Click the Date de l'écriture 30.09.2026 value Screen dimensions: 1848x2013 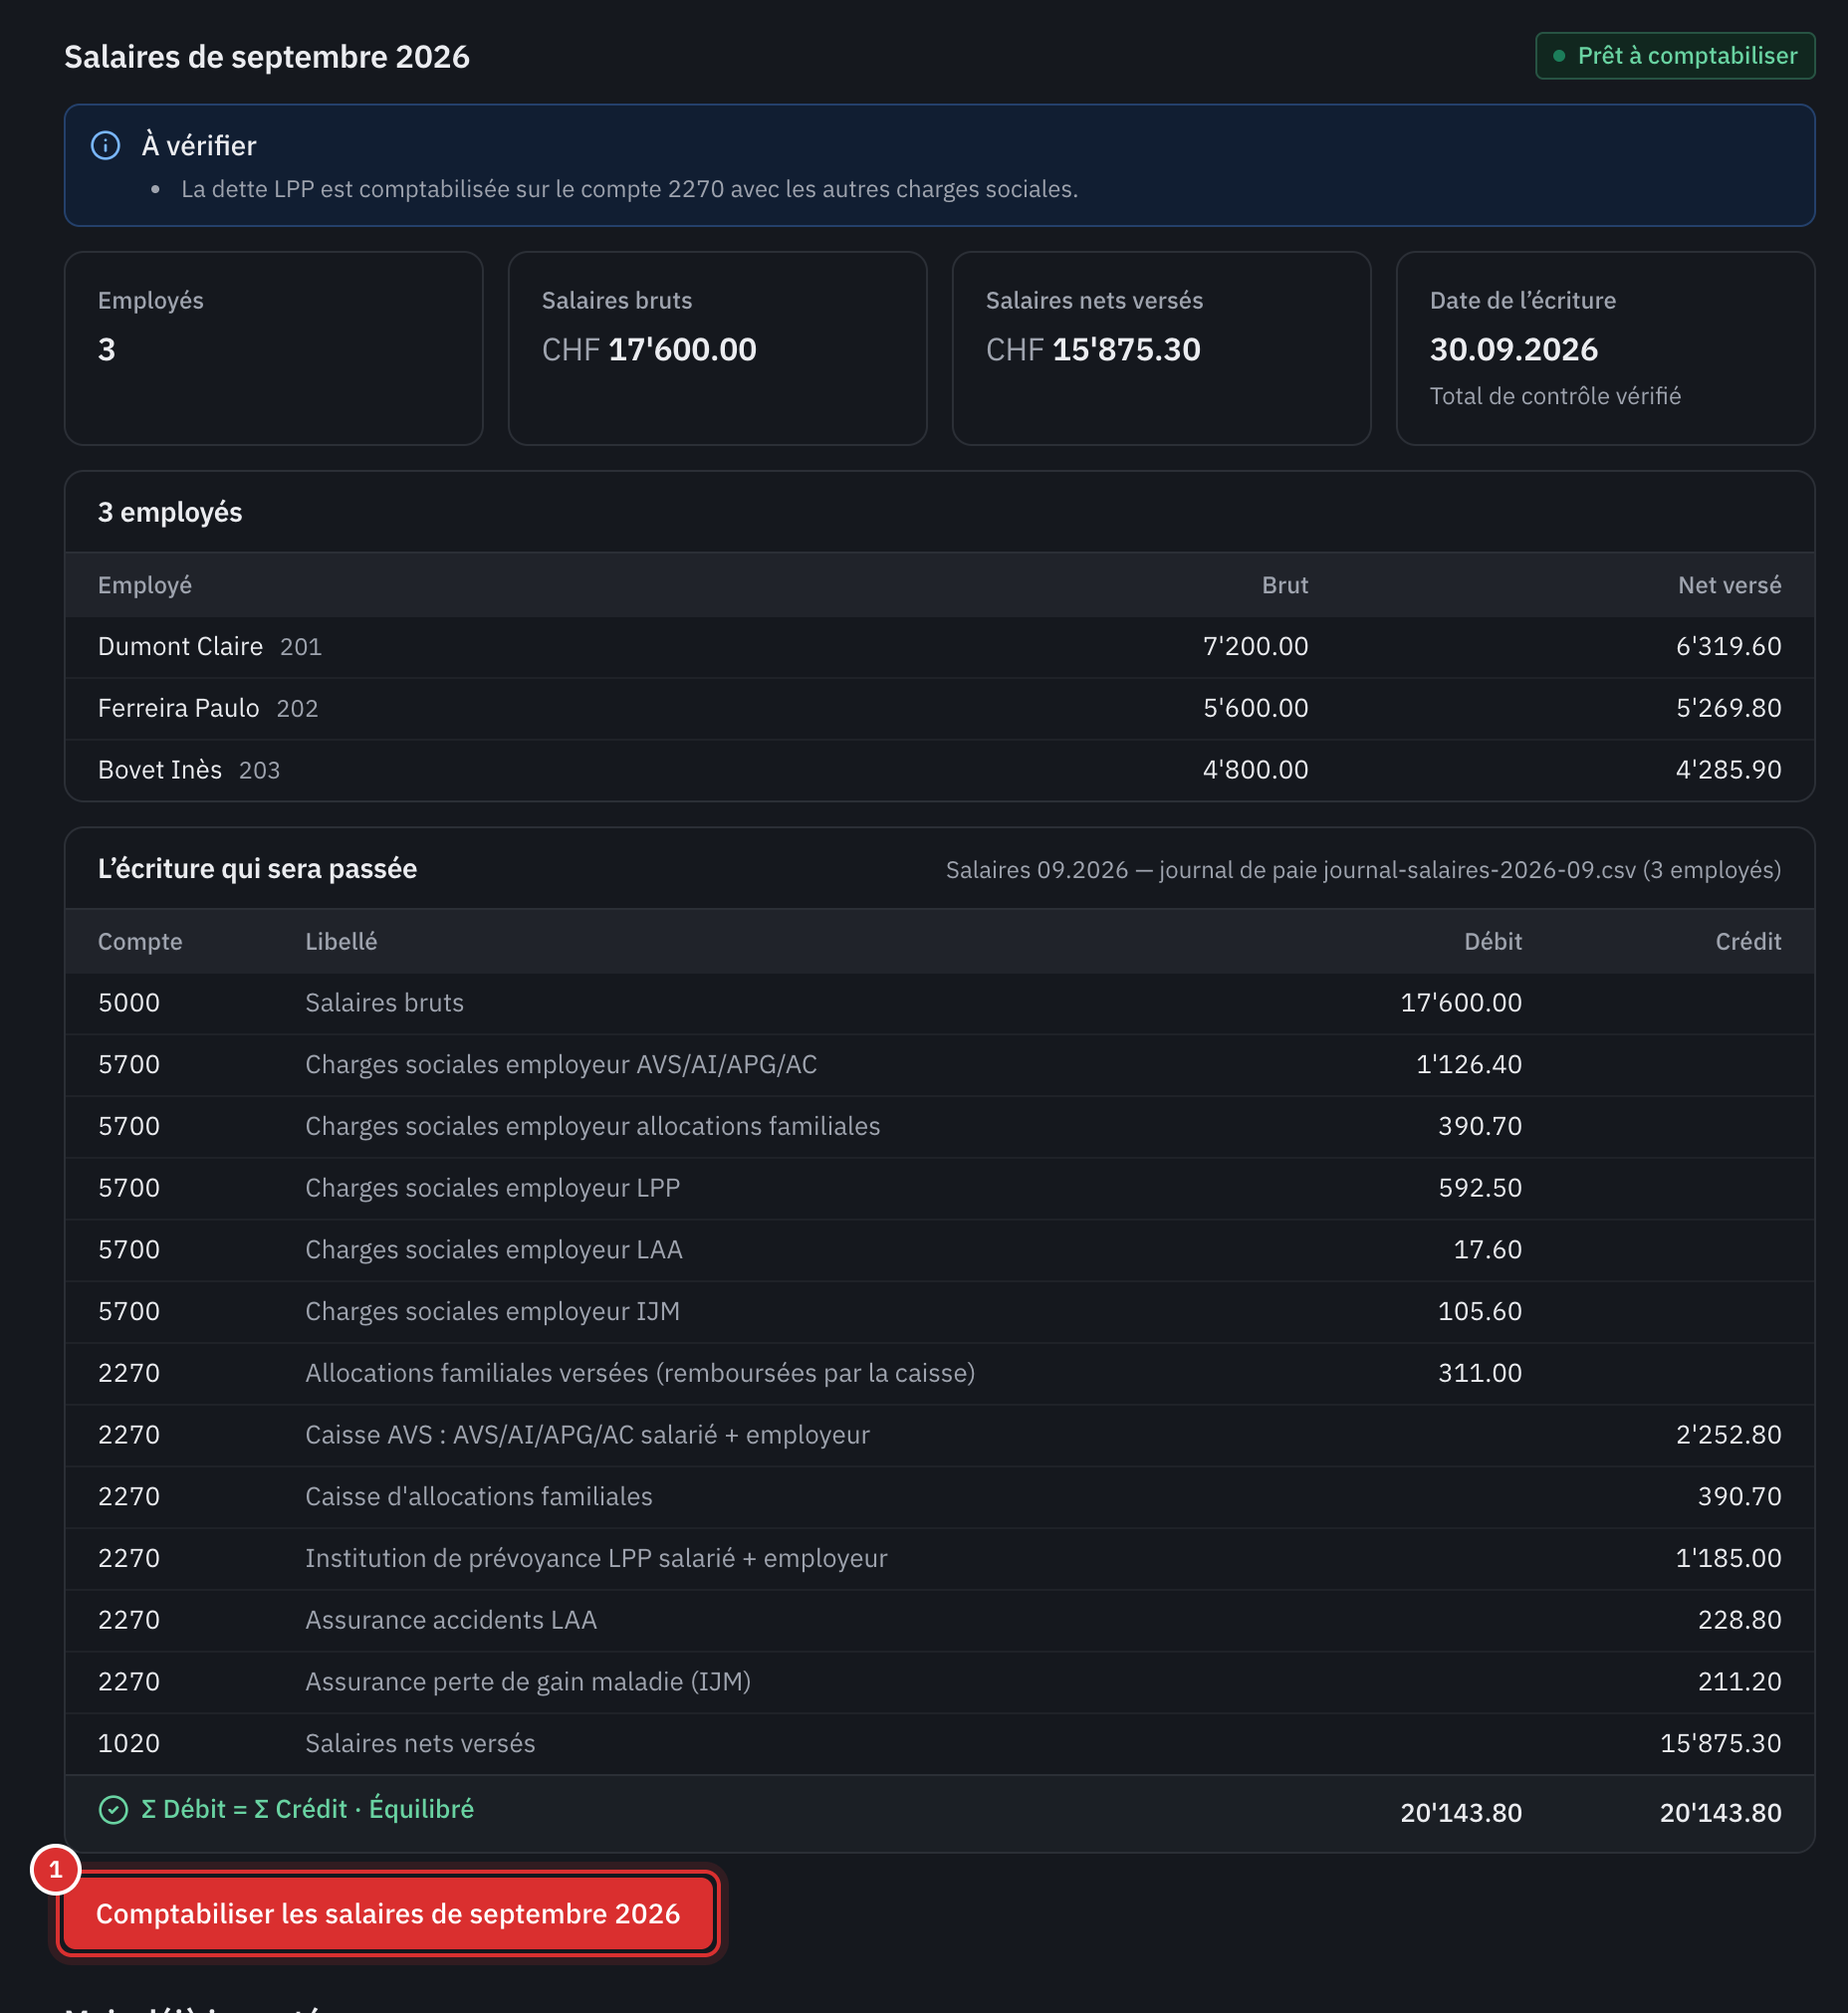(x=1514, y=350)
